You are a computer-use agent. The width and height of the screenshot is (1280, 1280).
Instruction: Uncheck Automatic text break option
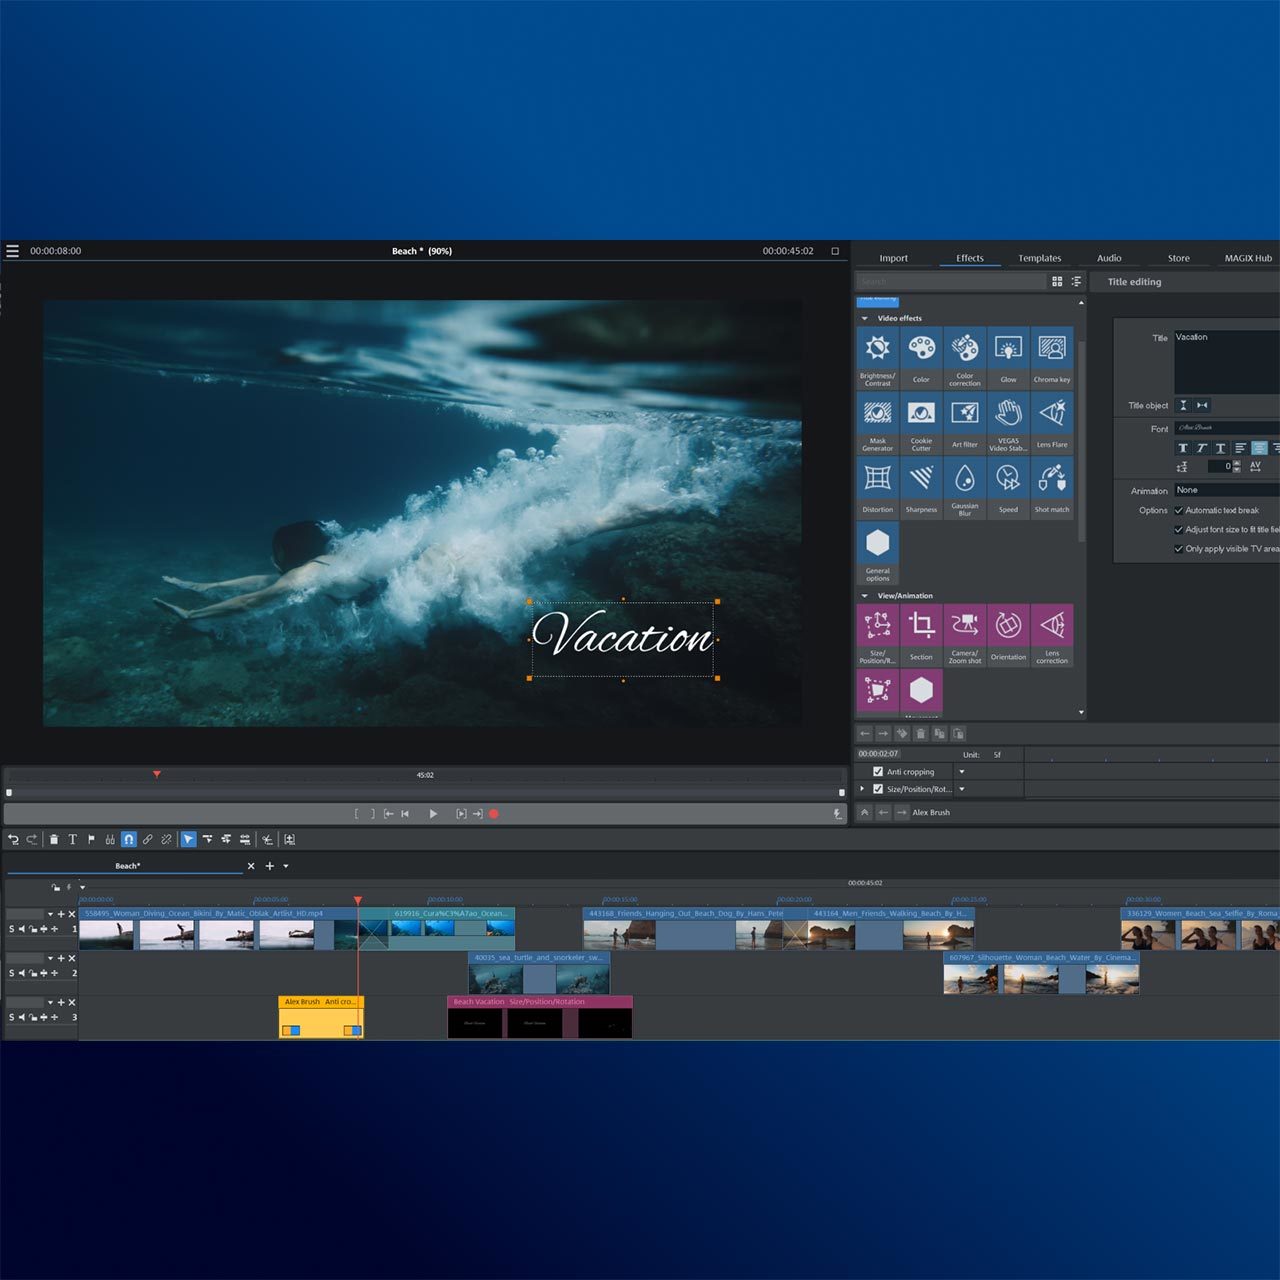pos(1178,510)
